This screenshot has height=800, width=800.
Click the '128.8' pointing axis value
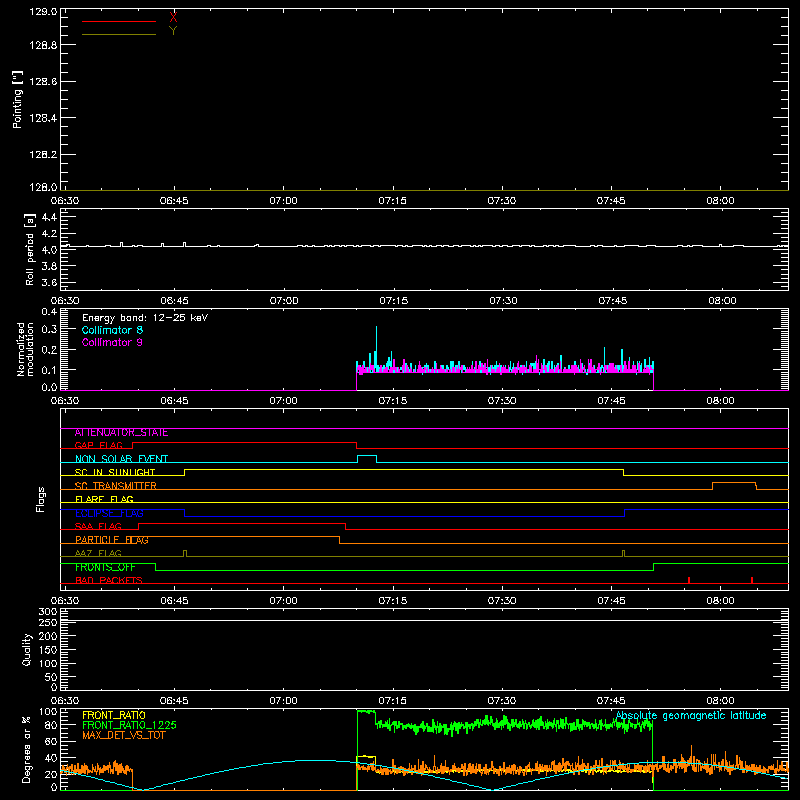click(43, 45)
